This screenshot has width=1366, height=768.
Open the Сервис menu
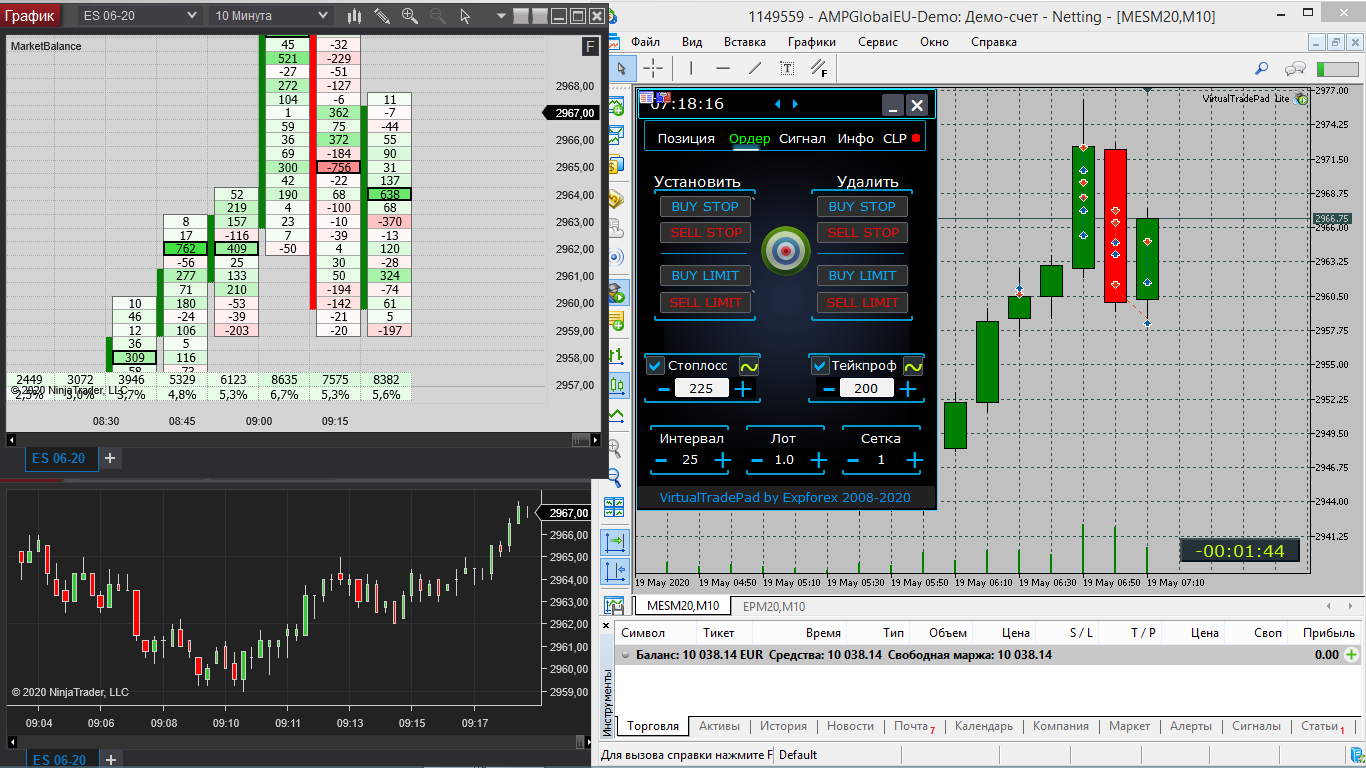[x=878, y=42]
